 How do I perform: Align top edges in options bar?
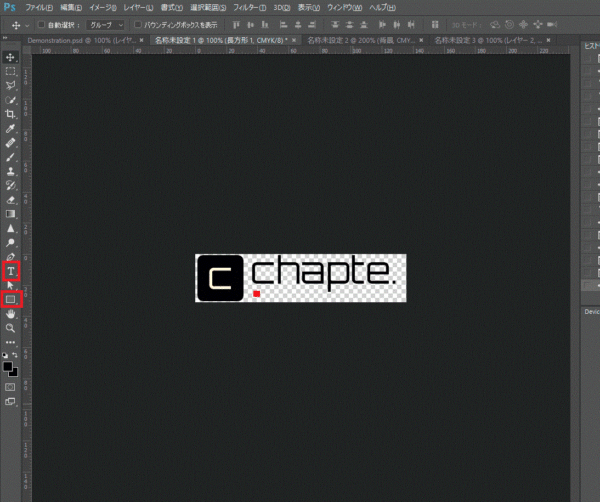click(236, 25)
